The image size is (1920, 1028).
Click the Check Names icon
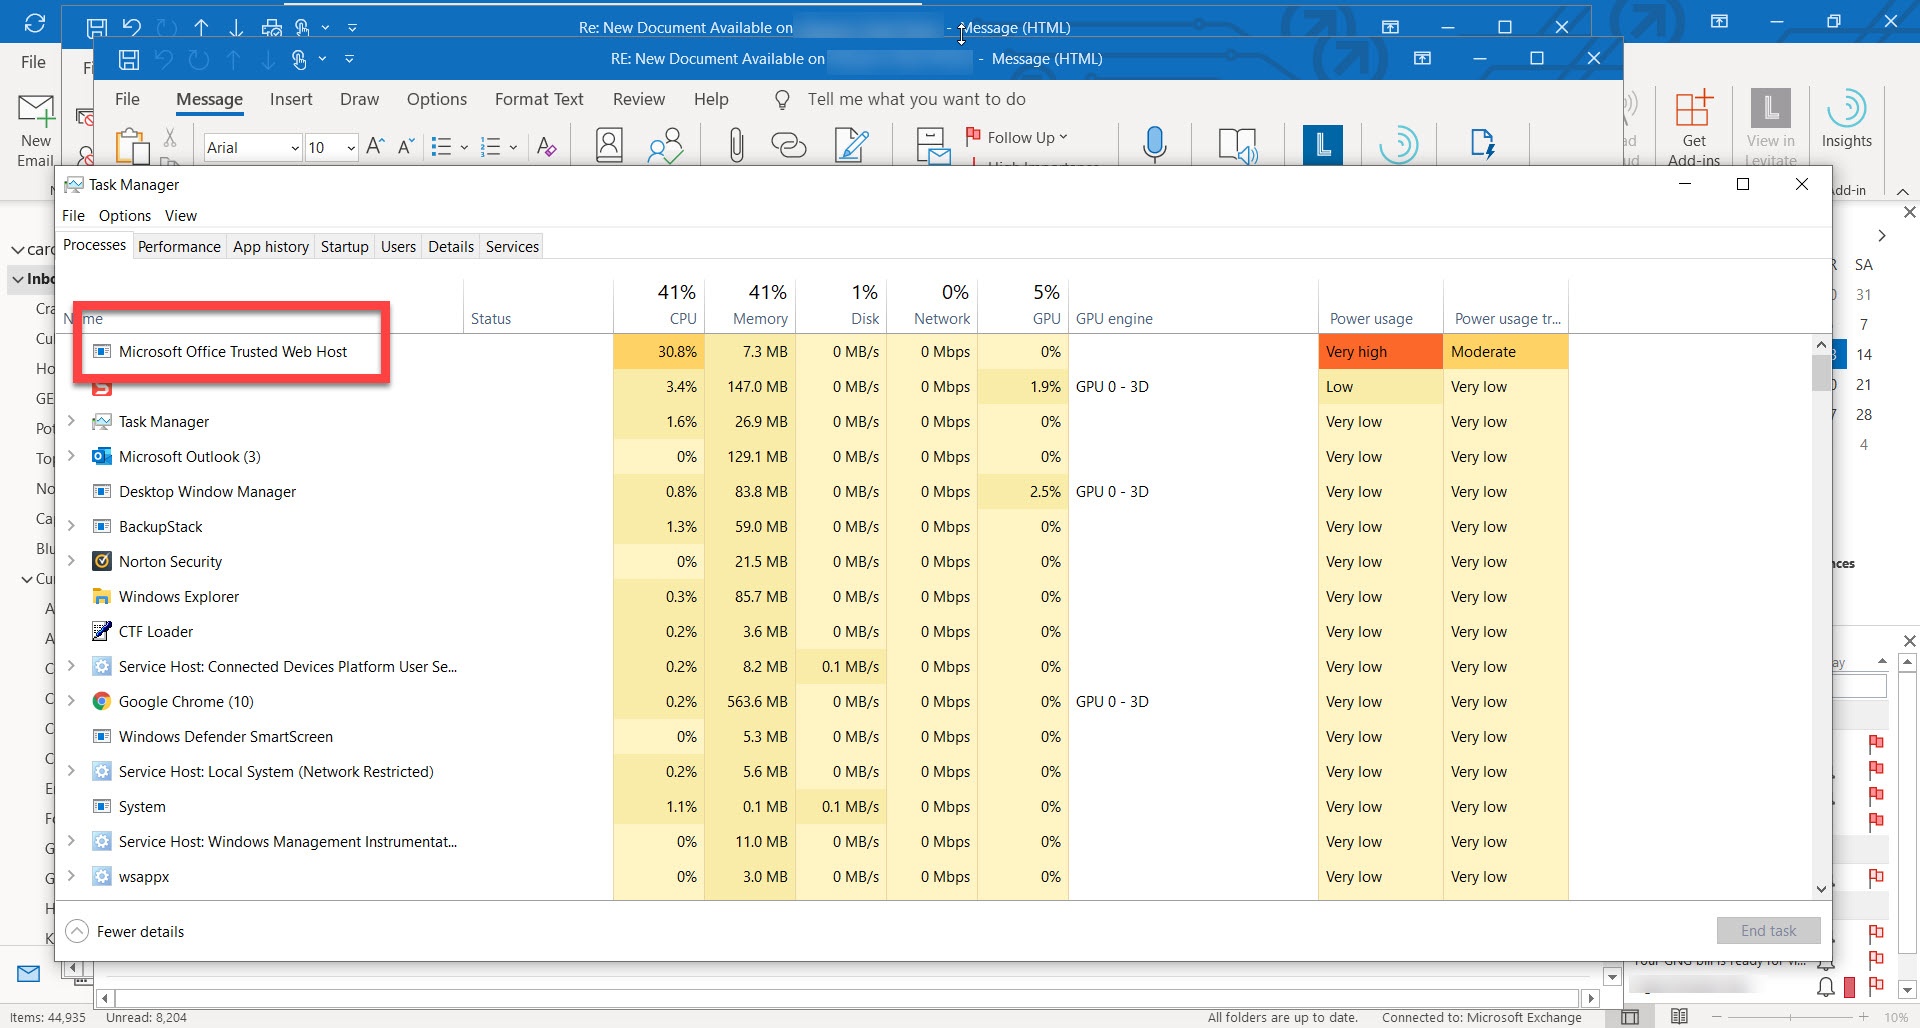(665, 145)
